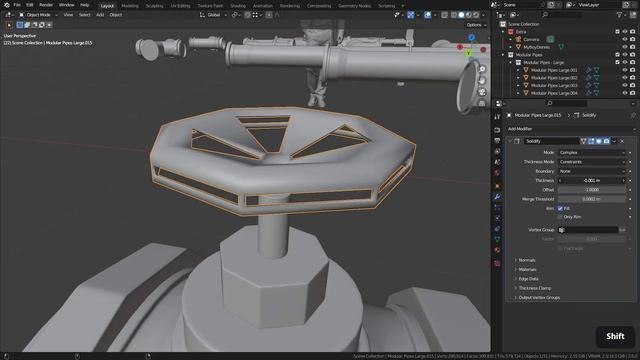Collapse the Solidify modifier panel
This screenshot has width=640, height=360.
510,141
